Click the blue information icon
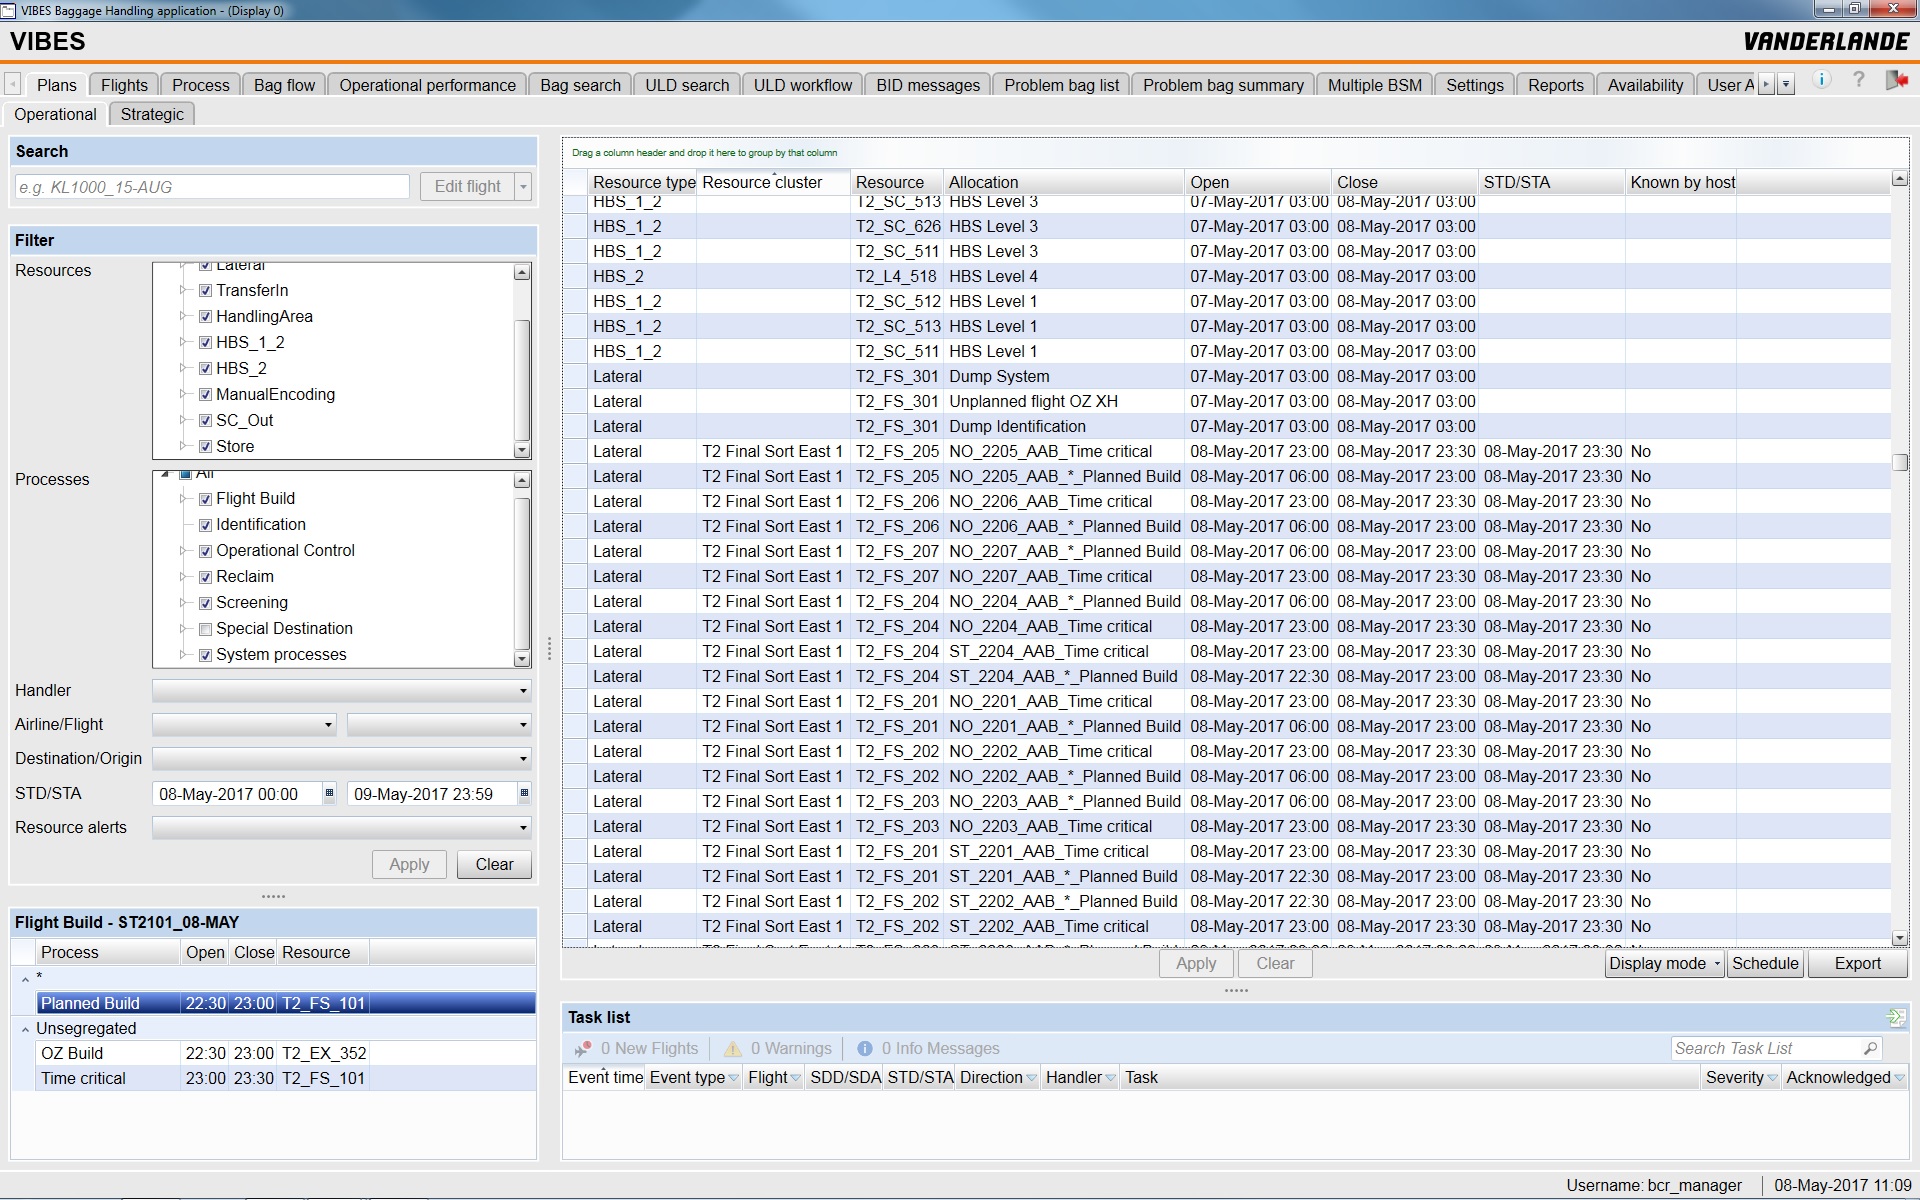Screen dimensions: 1920x1200 (1822, 80)
